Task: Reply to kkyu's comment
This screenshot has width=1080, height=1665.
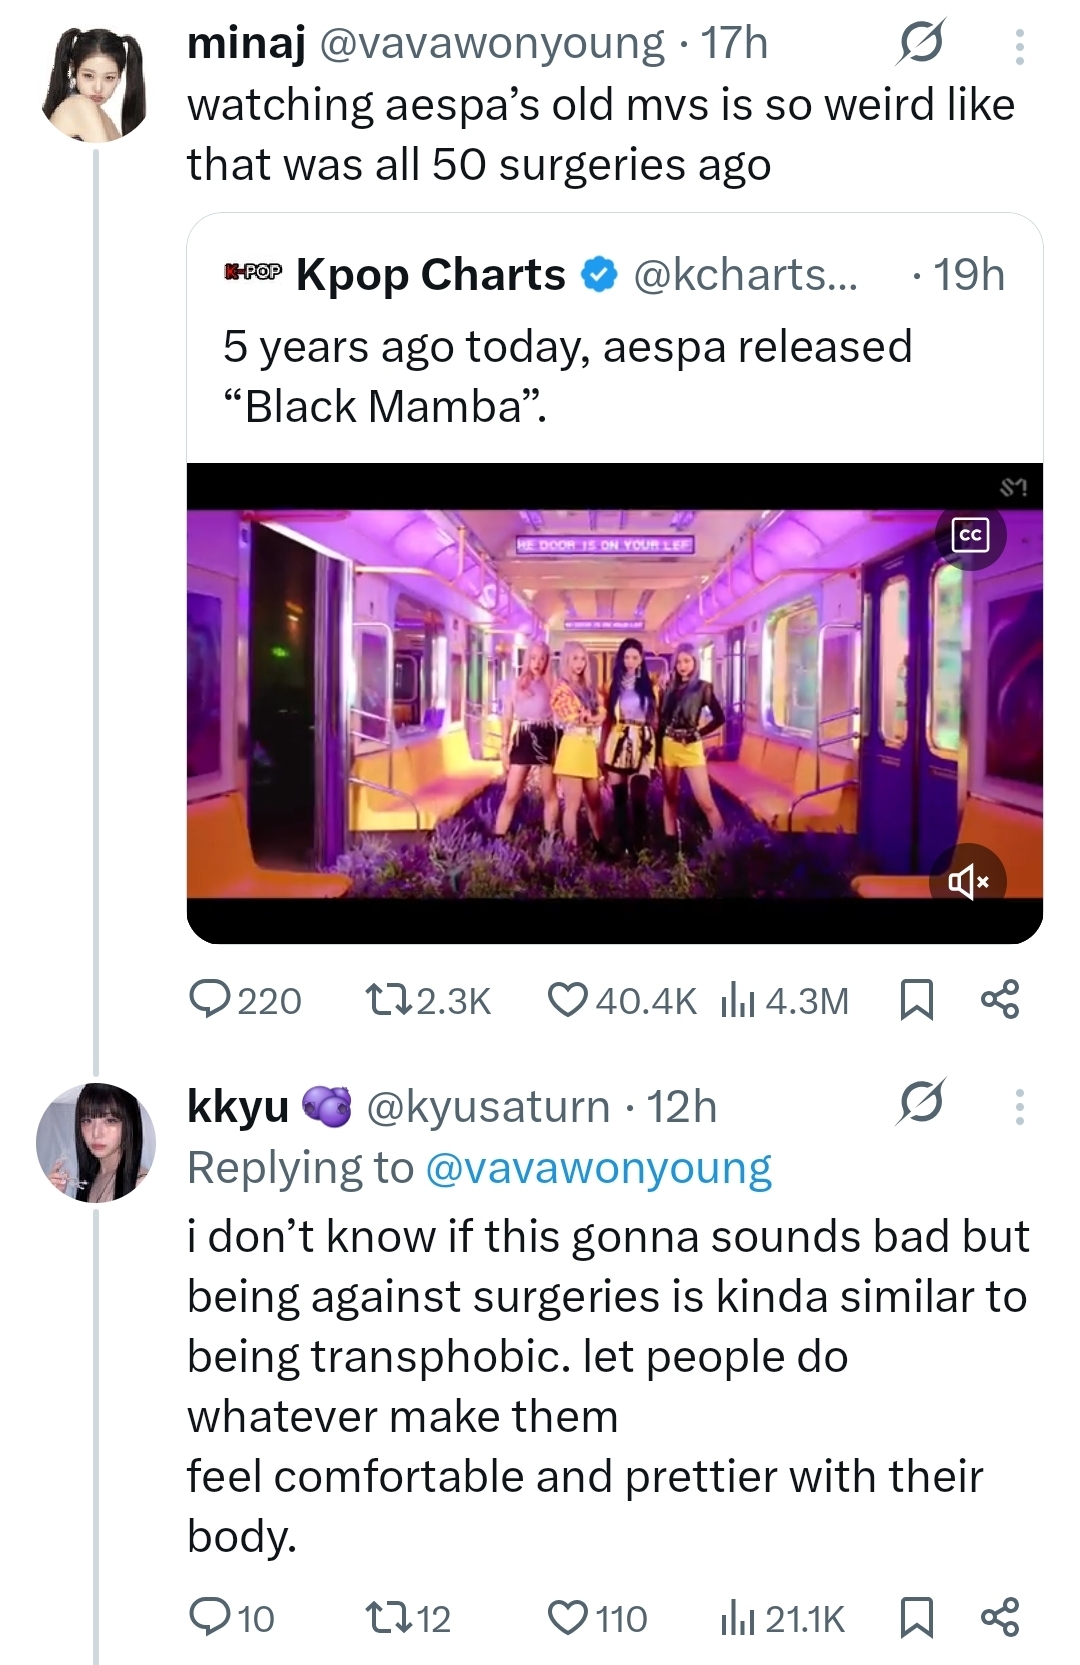Action: (210, 1618)
